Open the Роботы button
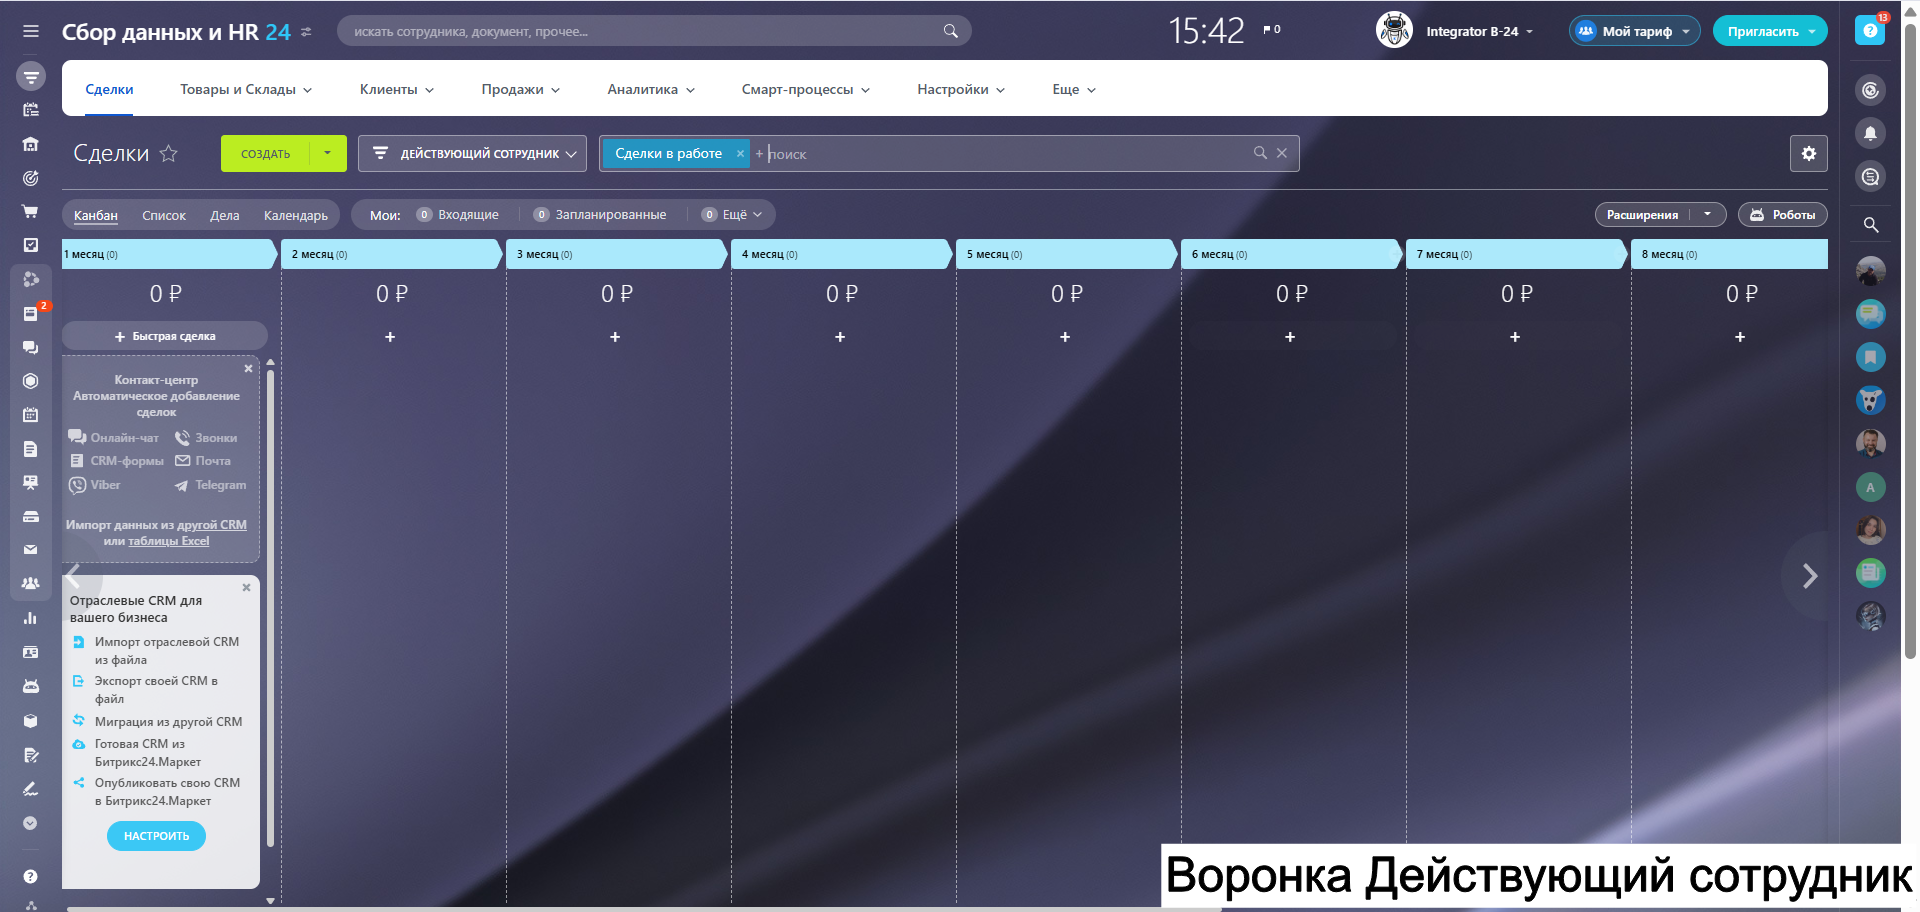This screenshot has width=1920, height=912. pos(1783,215)
